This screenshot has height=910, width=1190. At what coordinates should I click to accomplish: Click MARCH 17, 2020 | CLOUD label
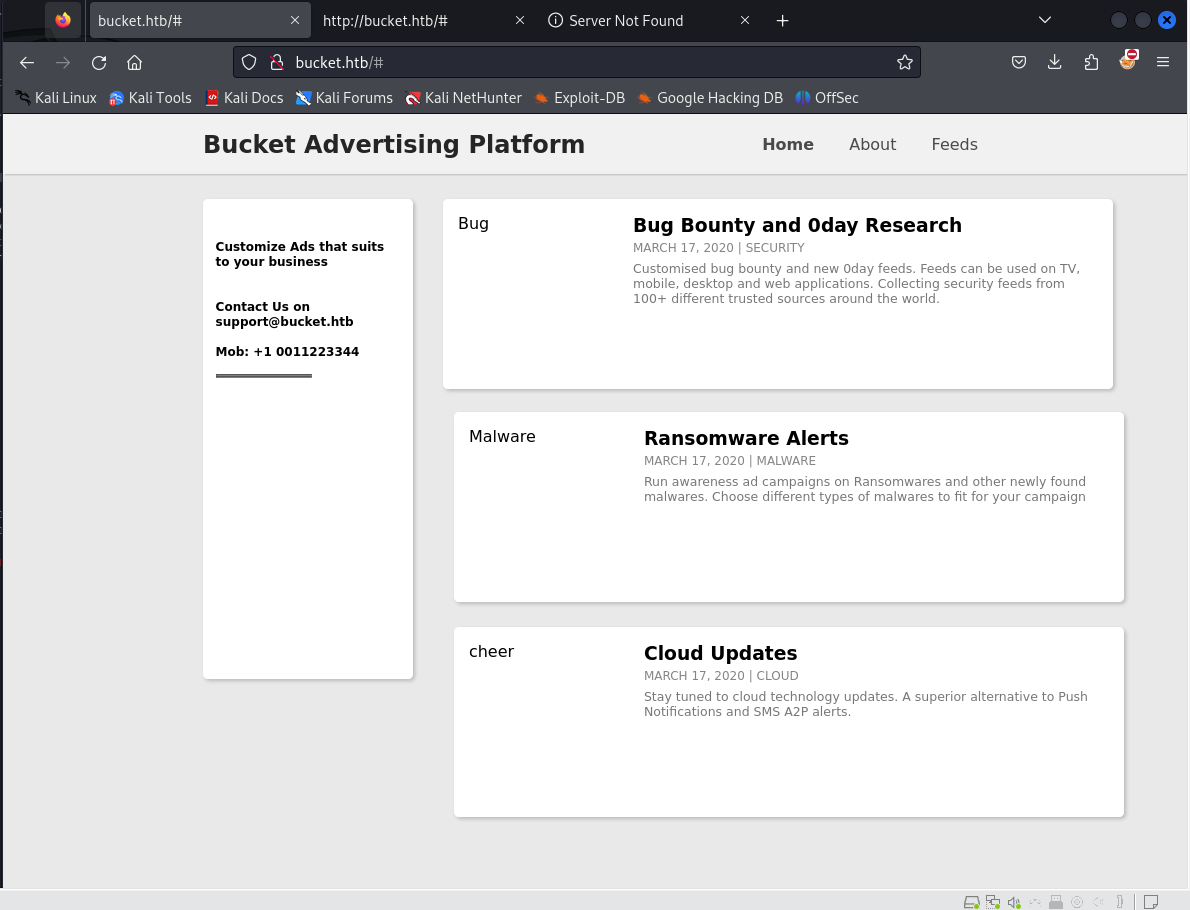click(721, 675)
